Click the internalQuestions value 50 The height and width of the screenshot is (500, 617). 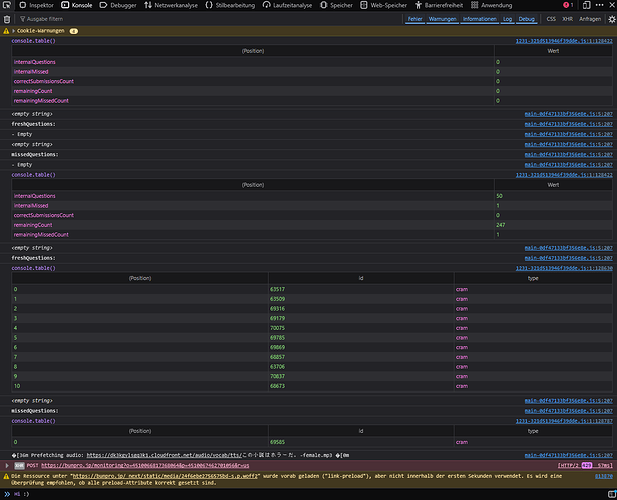pos(499,196)
